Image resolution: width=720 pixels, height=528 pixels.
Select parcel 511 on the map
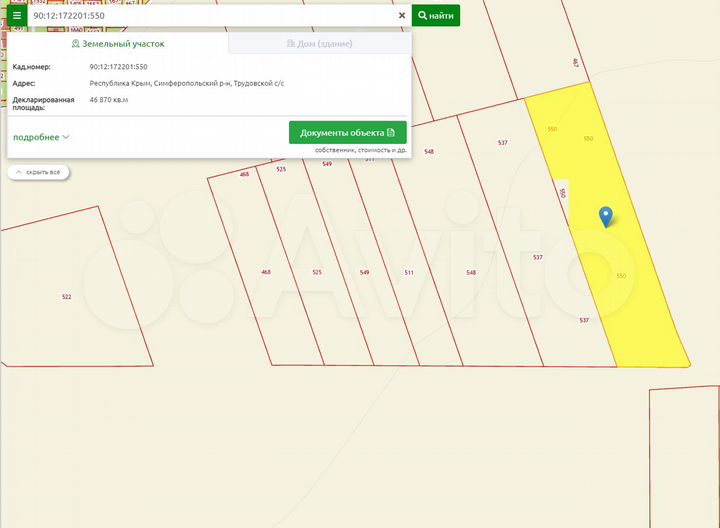click(x=408, y=272)
